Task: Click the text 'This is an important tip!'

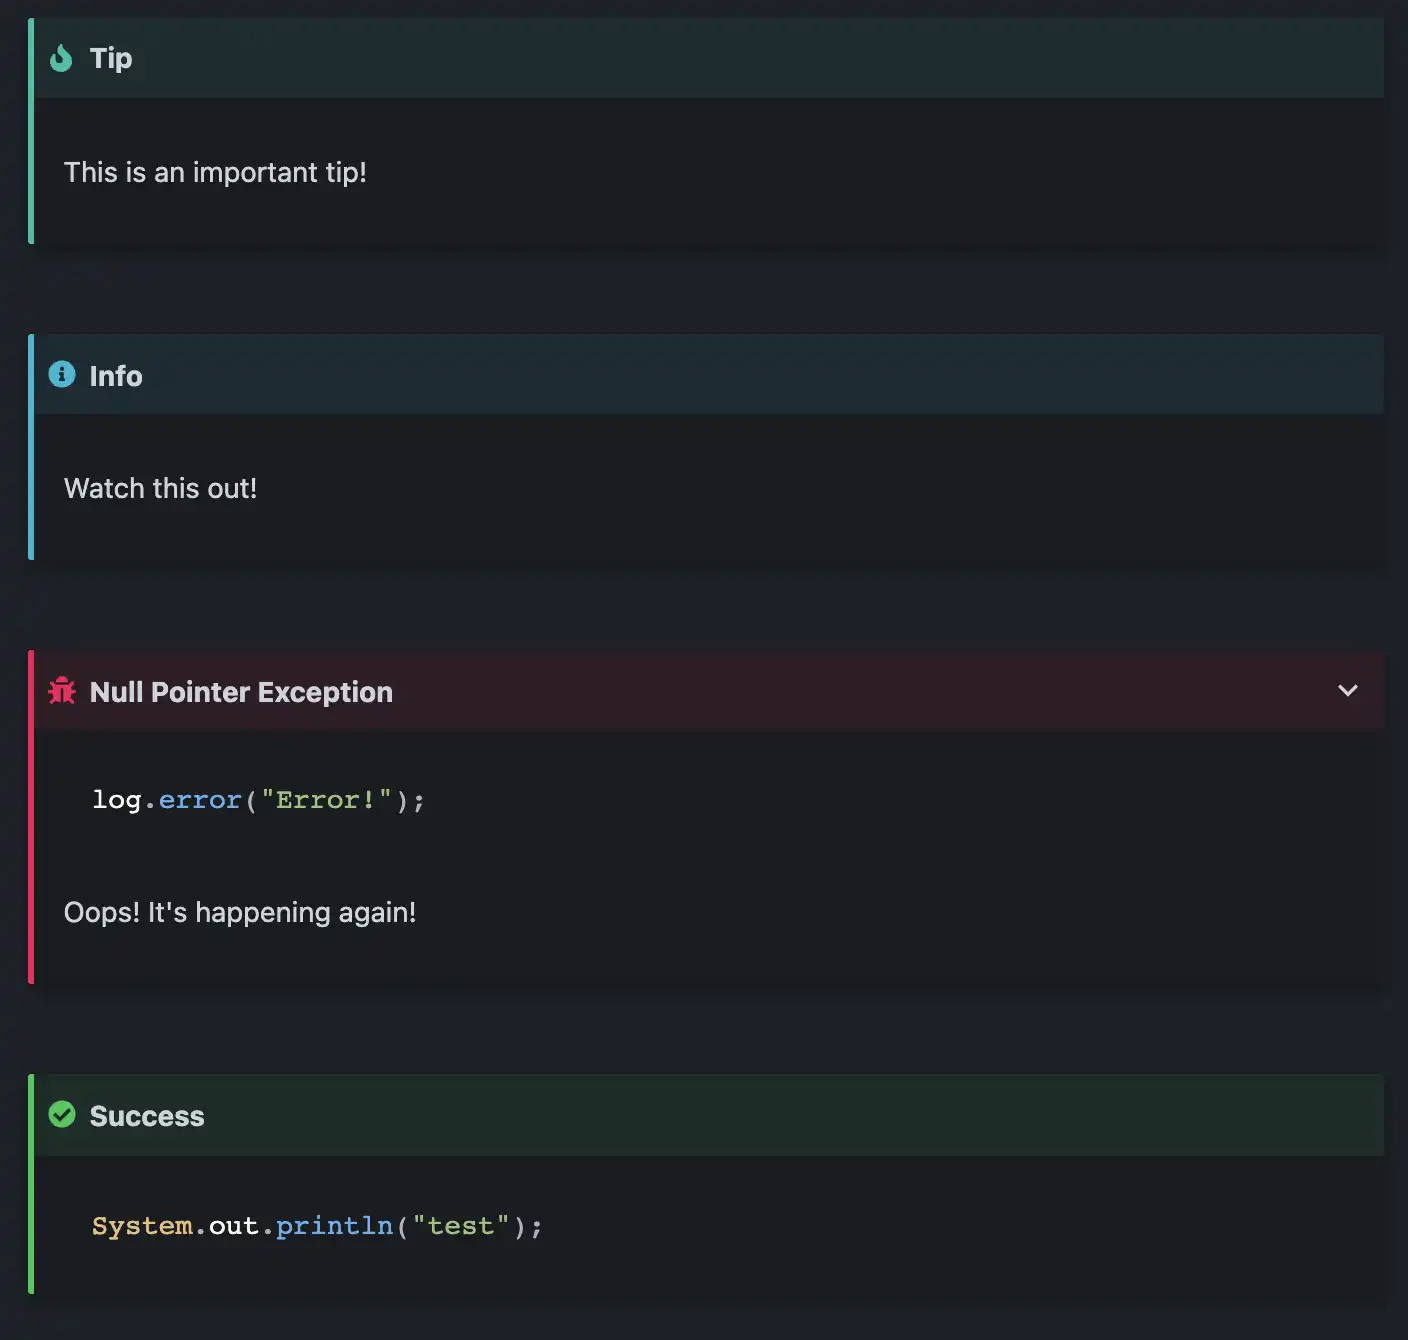Action: coord(216,172)
